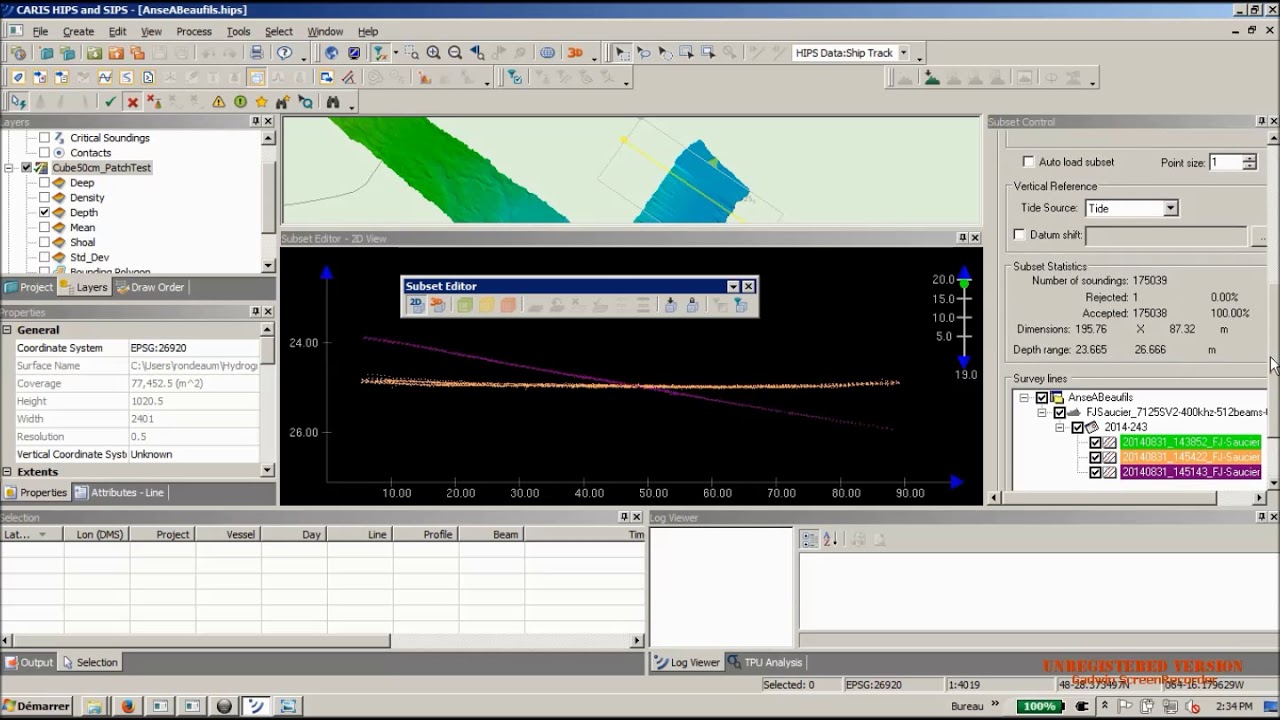Enable the Datum shift checkbox
Viewport: 1280px width, 720px height.
click(x=1019, y=235)
